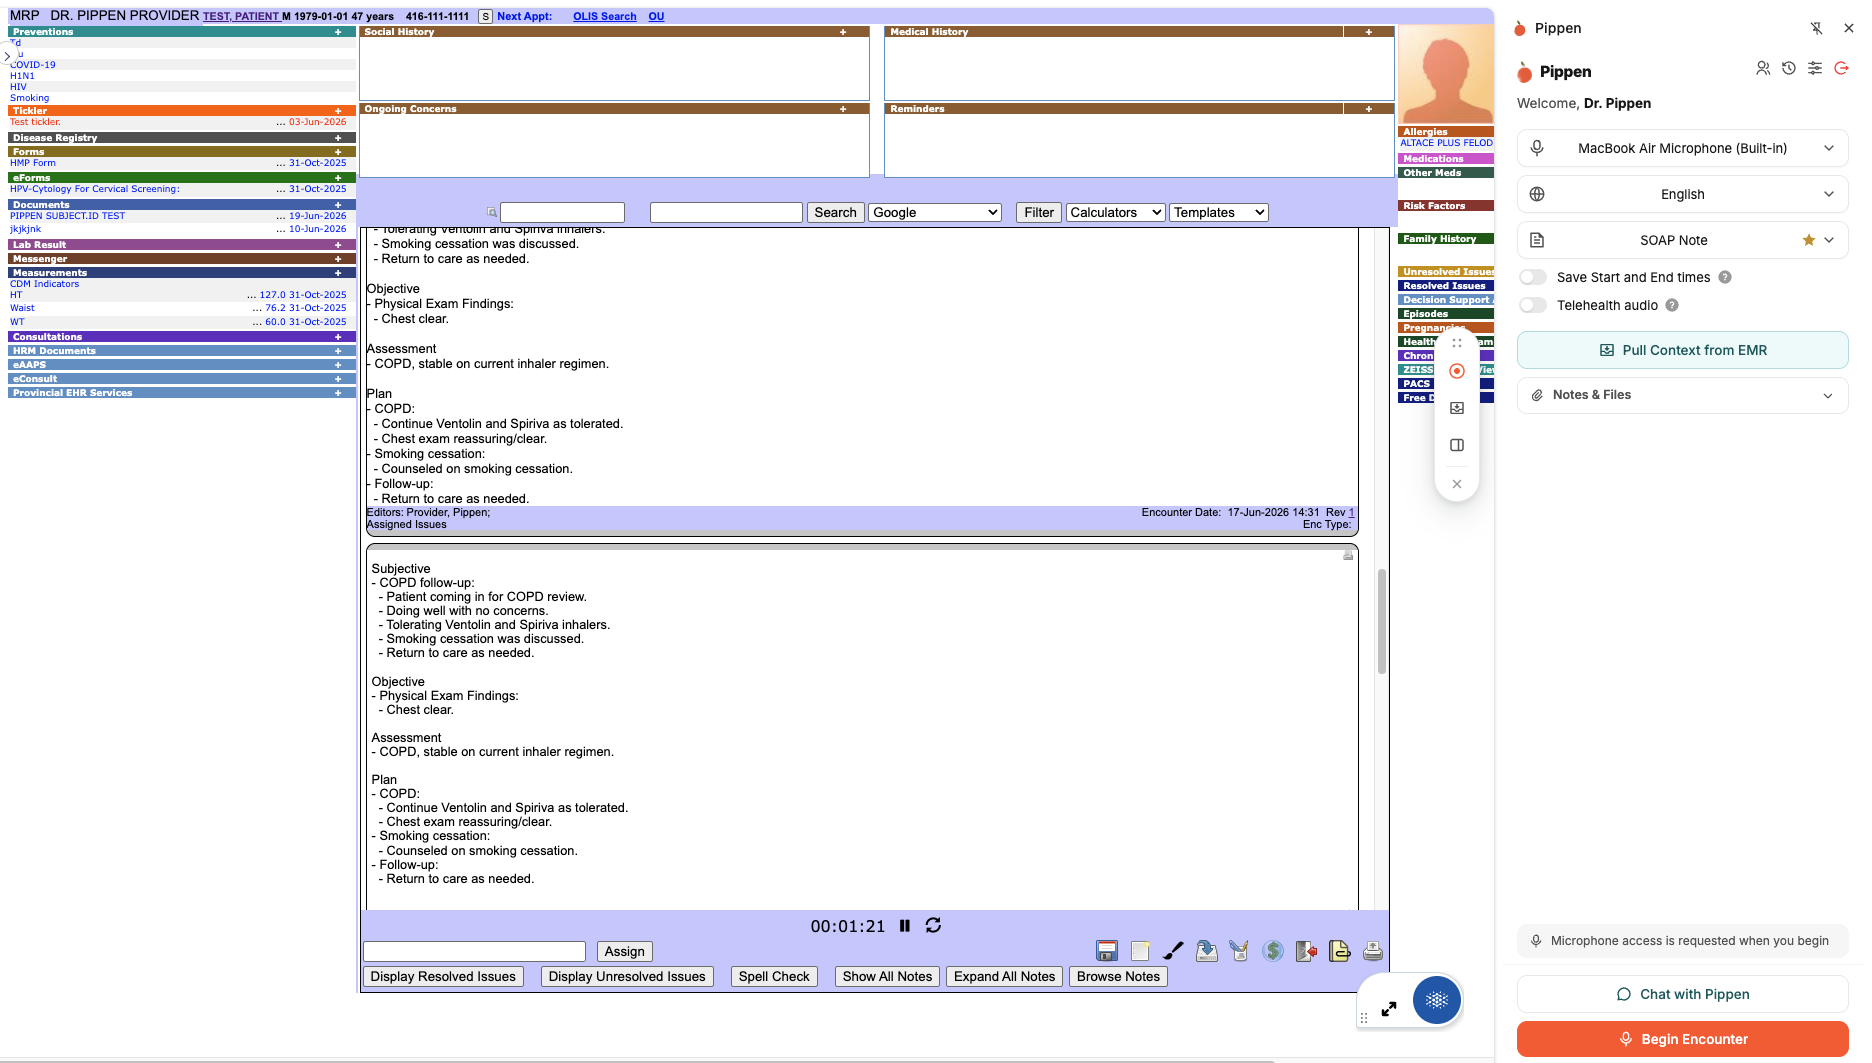Click Pull Context from EMR
This screenshot has width=1872, height=1063.
coord(1682,350)
